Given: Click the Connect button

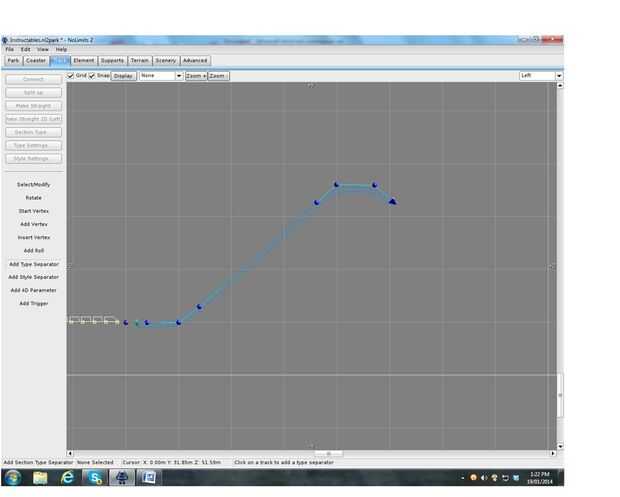Looking at the screenshot, I should 34,79.
